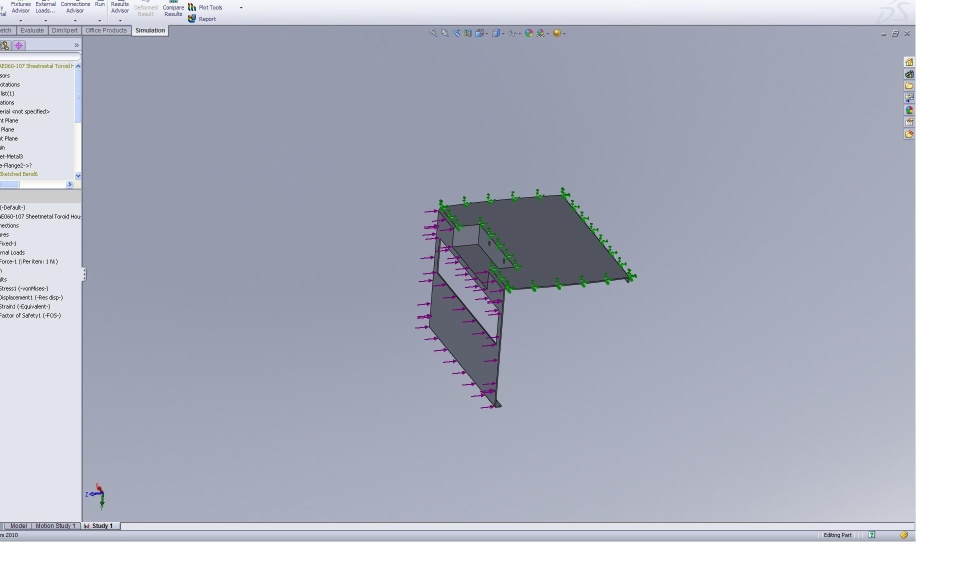The width and height of the screenshot is (960, 583).
Task: Expand the Connections Advisor dropdown arrow
Action: (x=75, y=20)
